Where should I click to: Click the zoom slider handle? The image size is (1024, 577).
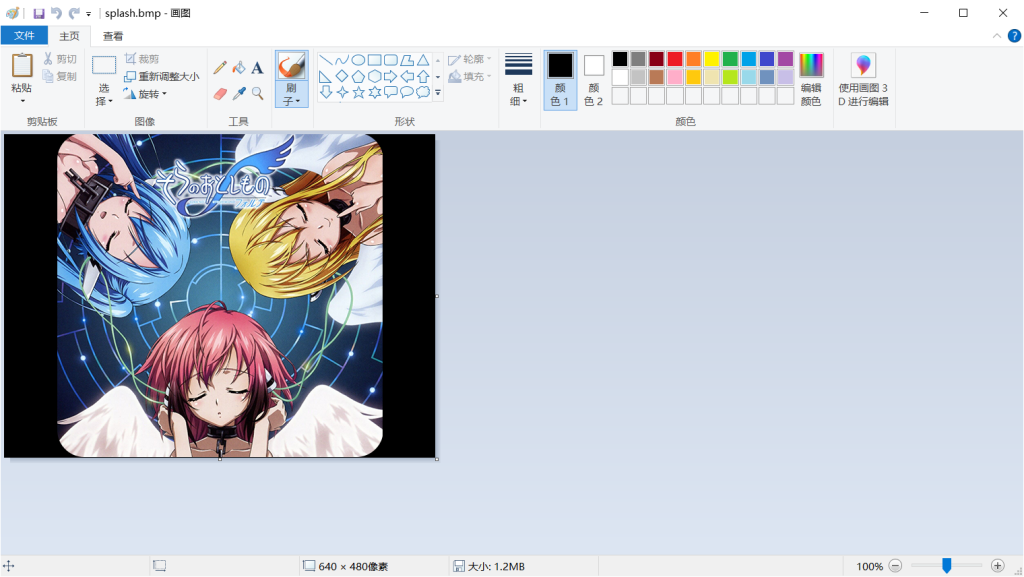(946, 565)
